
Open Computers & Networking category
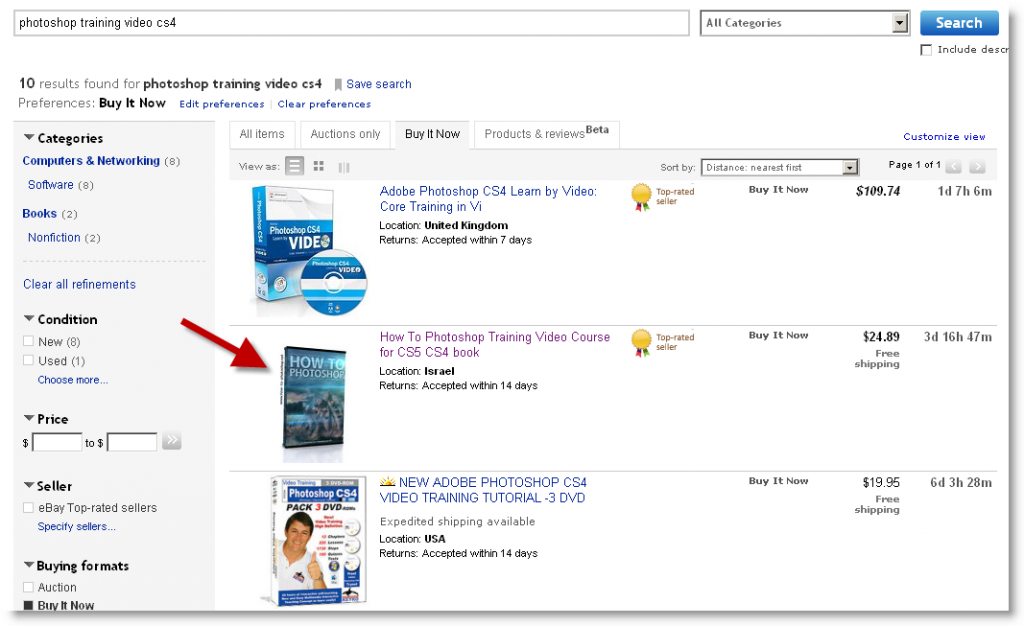[91, 161]
